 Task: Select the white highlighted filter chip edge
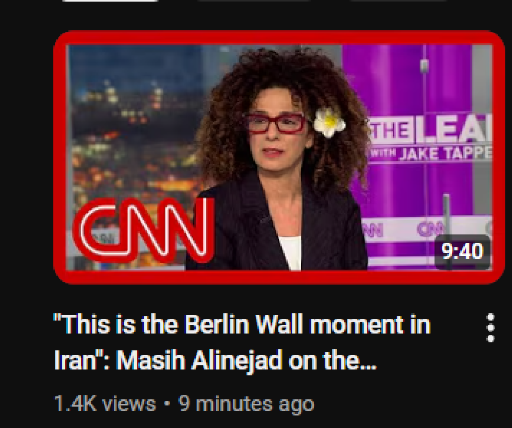click(x=110, y=1)
